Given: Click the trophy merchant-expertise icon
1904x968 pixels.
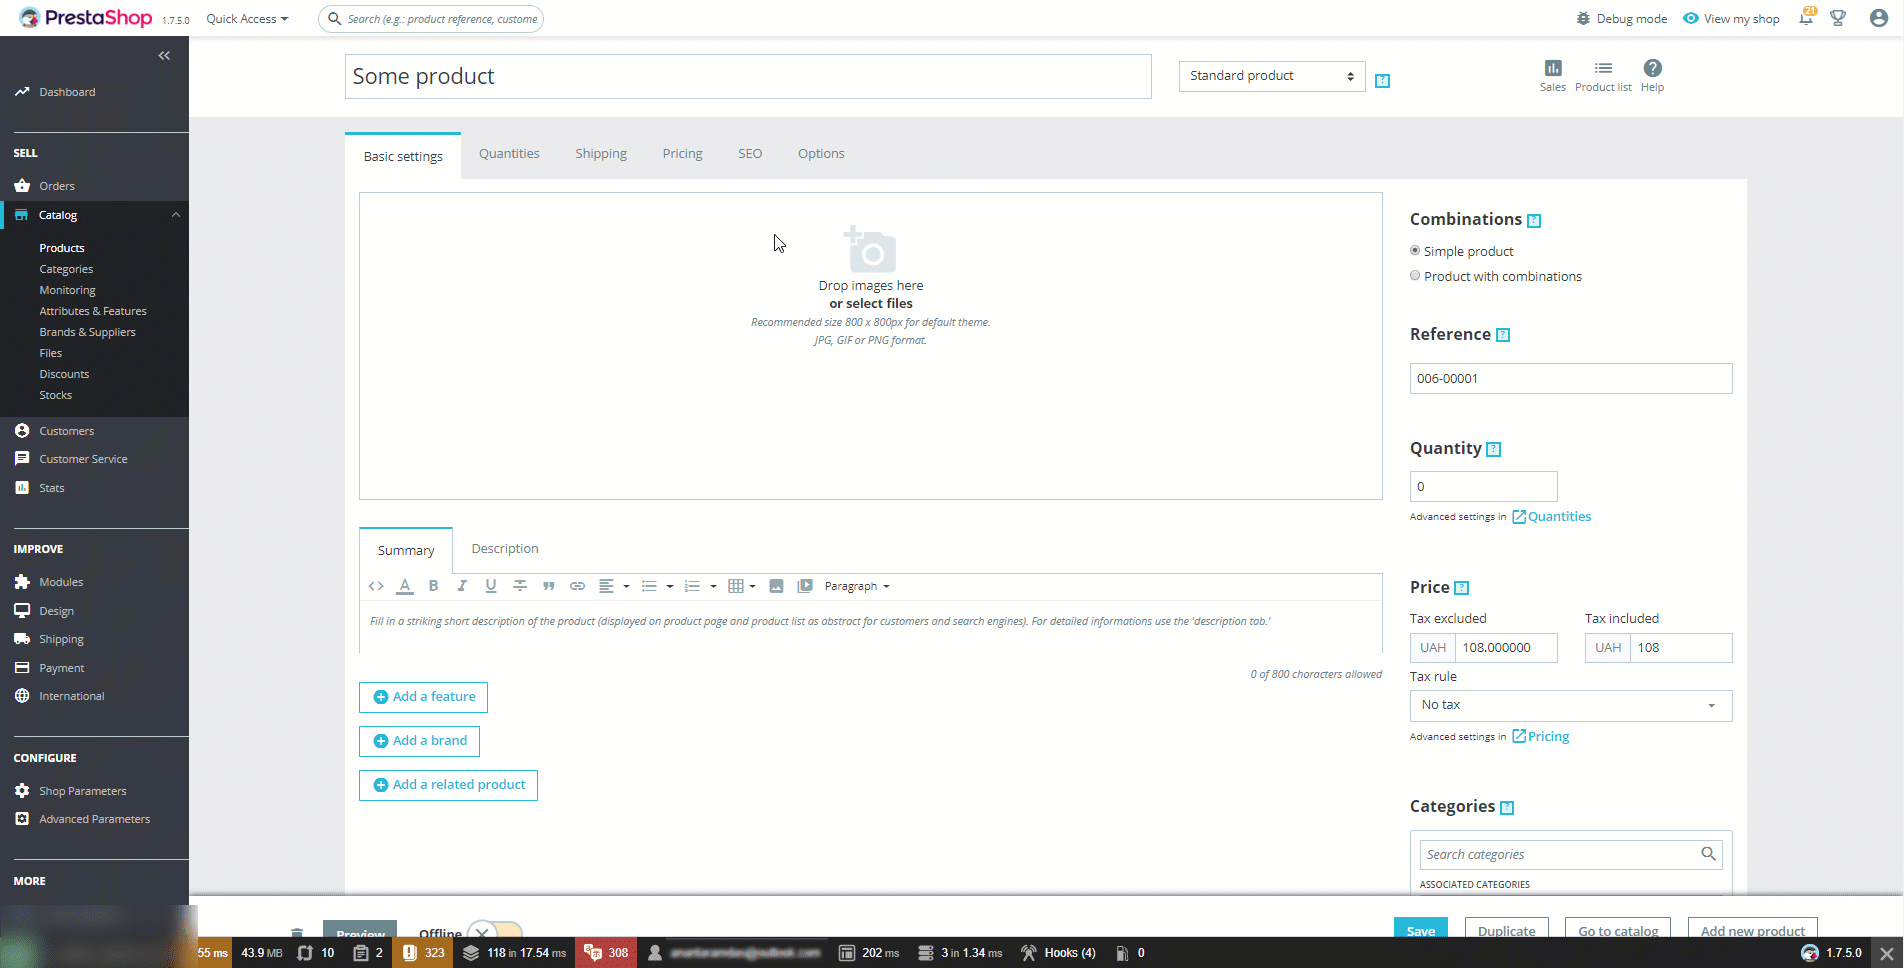Looking at the screenshot, I should click(1838, 18).
